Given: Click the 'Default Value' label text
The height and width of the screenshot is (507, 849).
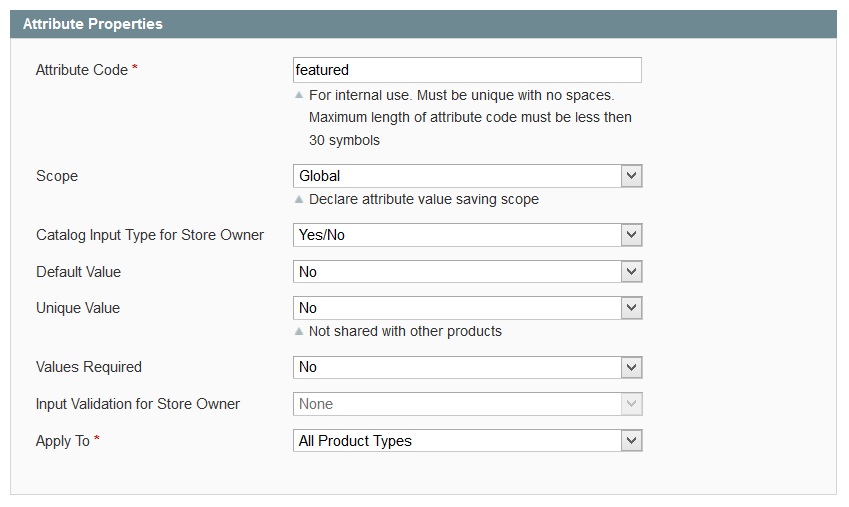Looking at the screenshot, I should click(78, 272).
